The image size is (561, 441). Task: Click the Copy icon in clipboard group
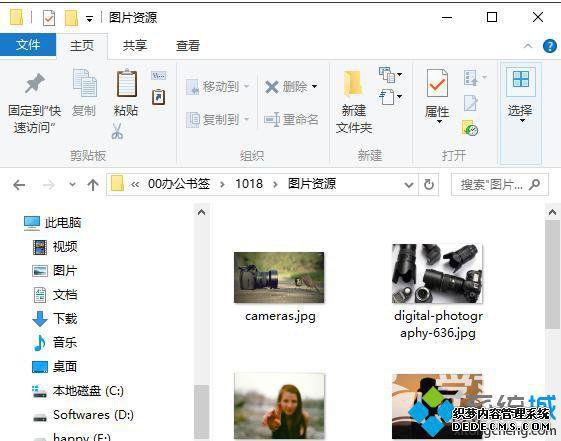84,83
